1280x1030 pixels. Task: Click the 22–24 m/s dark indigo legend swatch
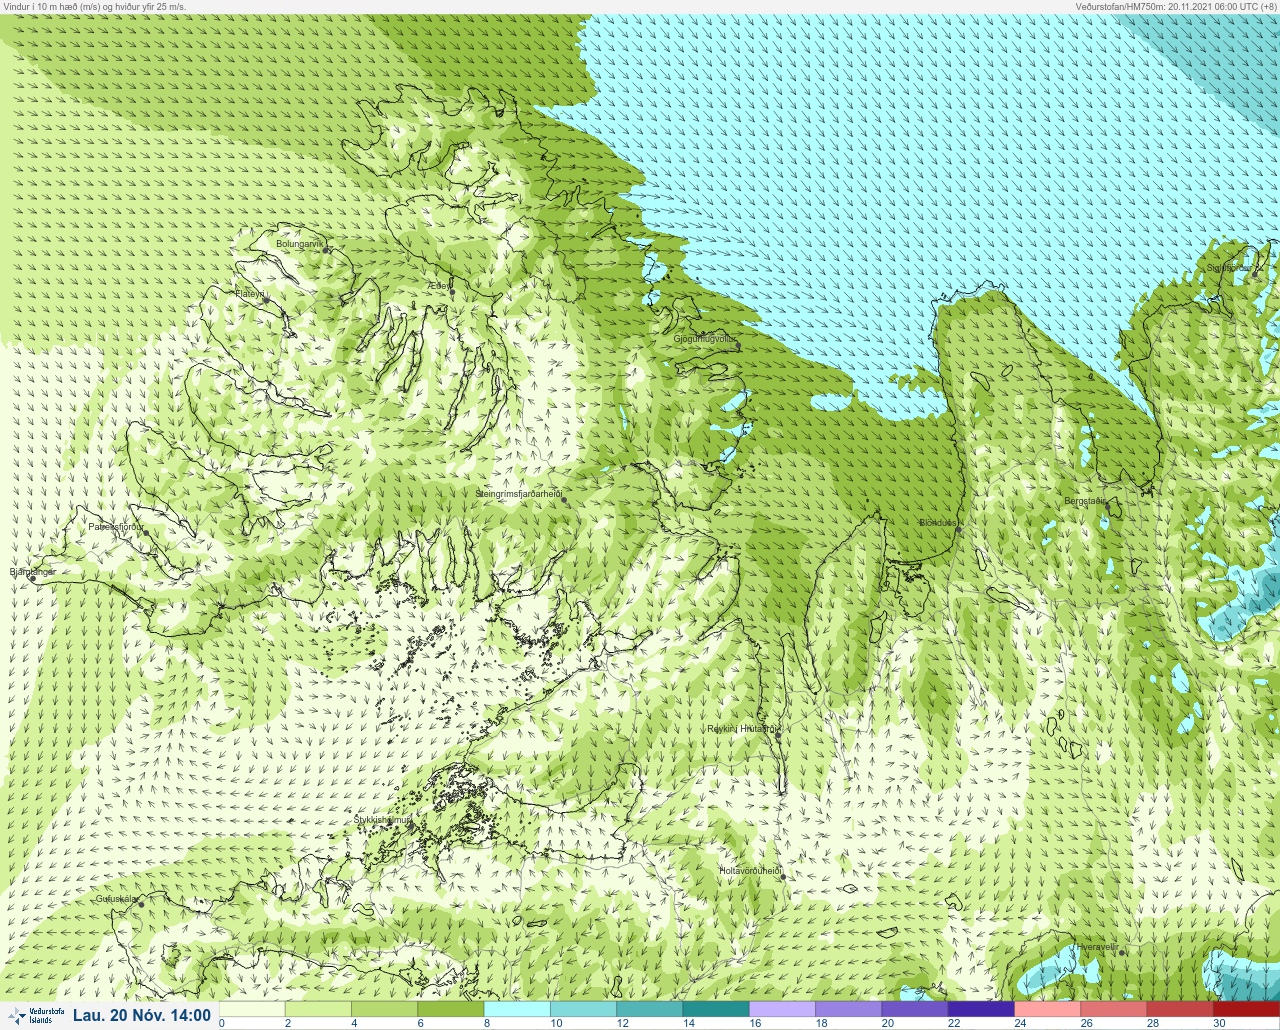tap(980, 1009)
